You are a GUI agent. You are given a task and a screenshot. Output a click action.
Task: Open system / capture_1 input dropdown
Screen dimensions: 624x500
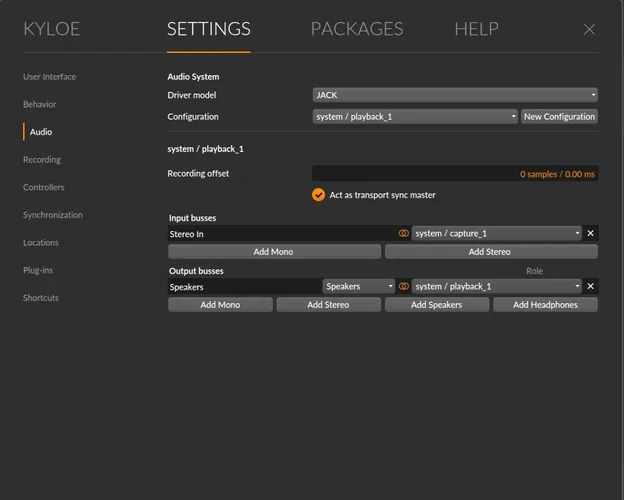[x=497, y=233]
